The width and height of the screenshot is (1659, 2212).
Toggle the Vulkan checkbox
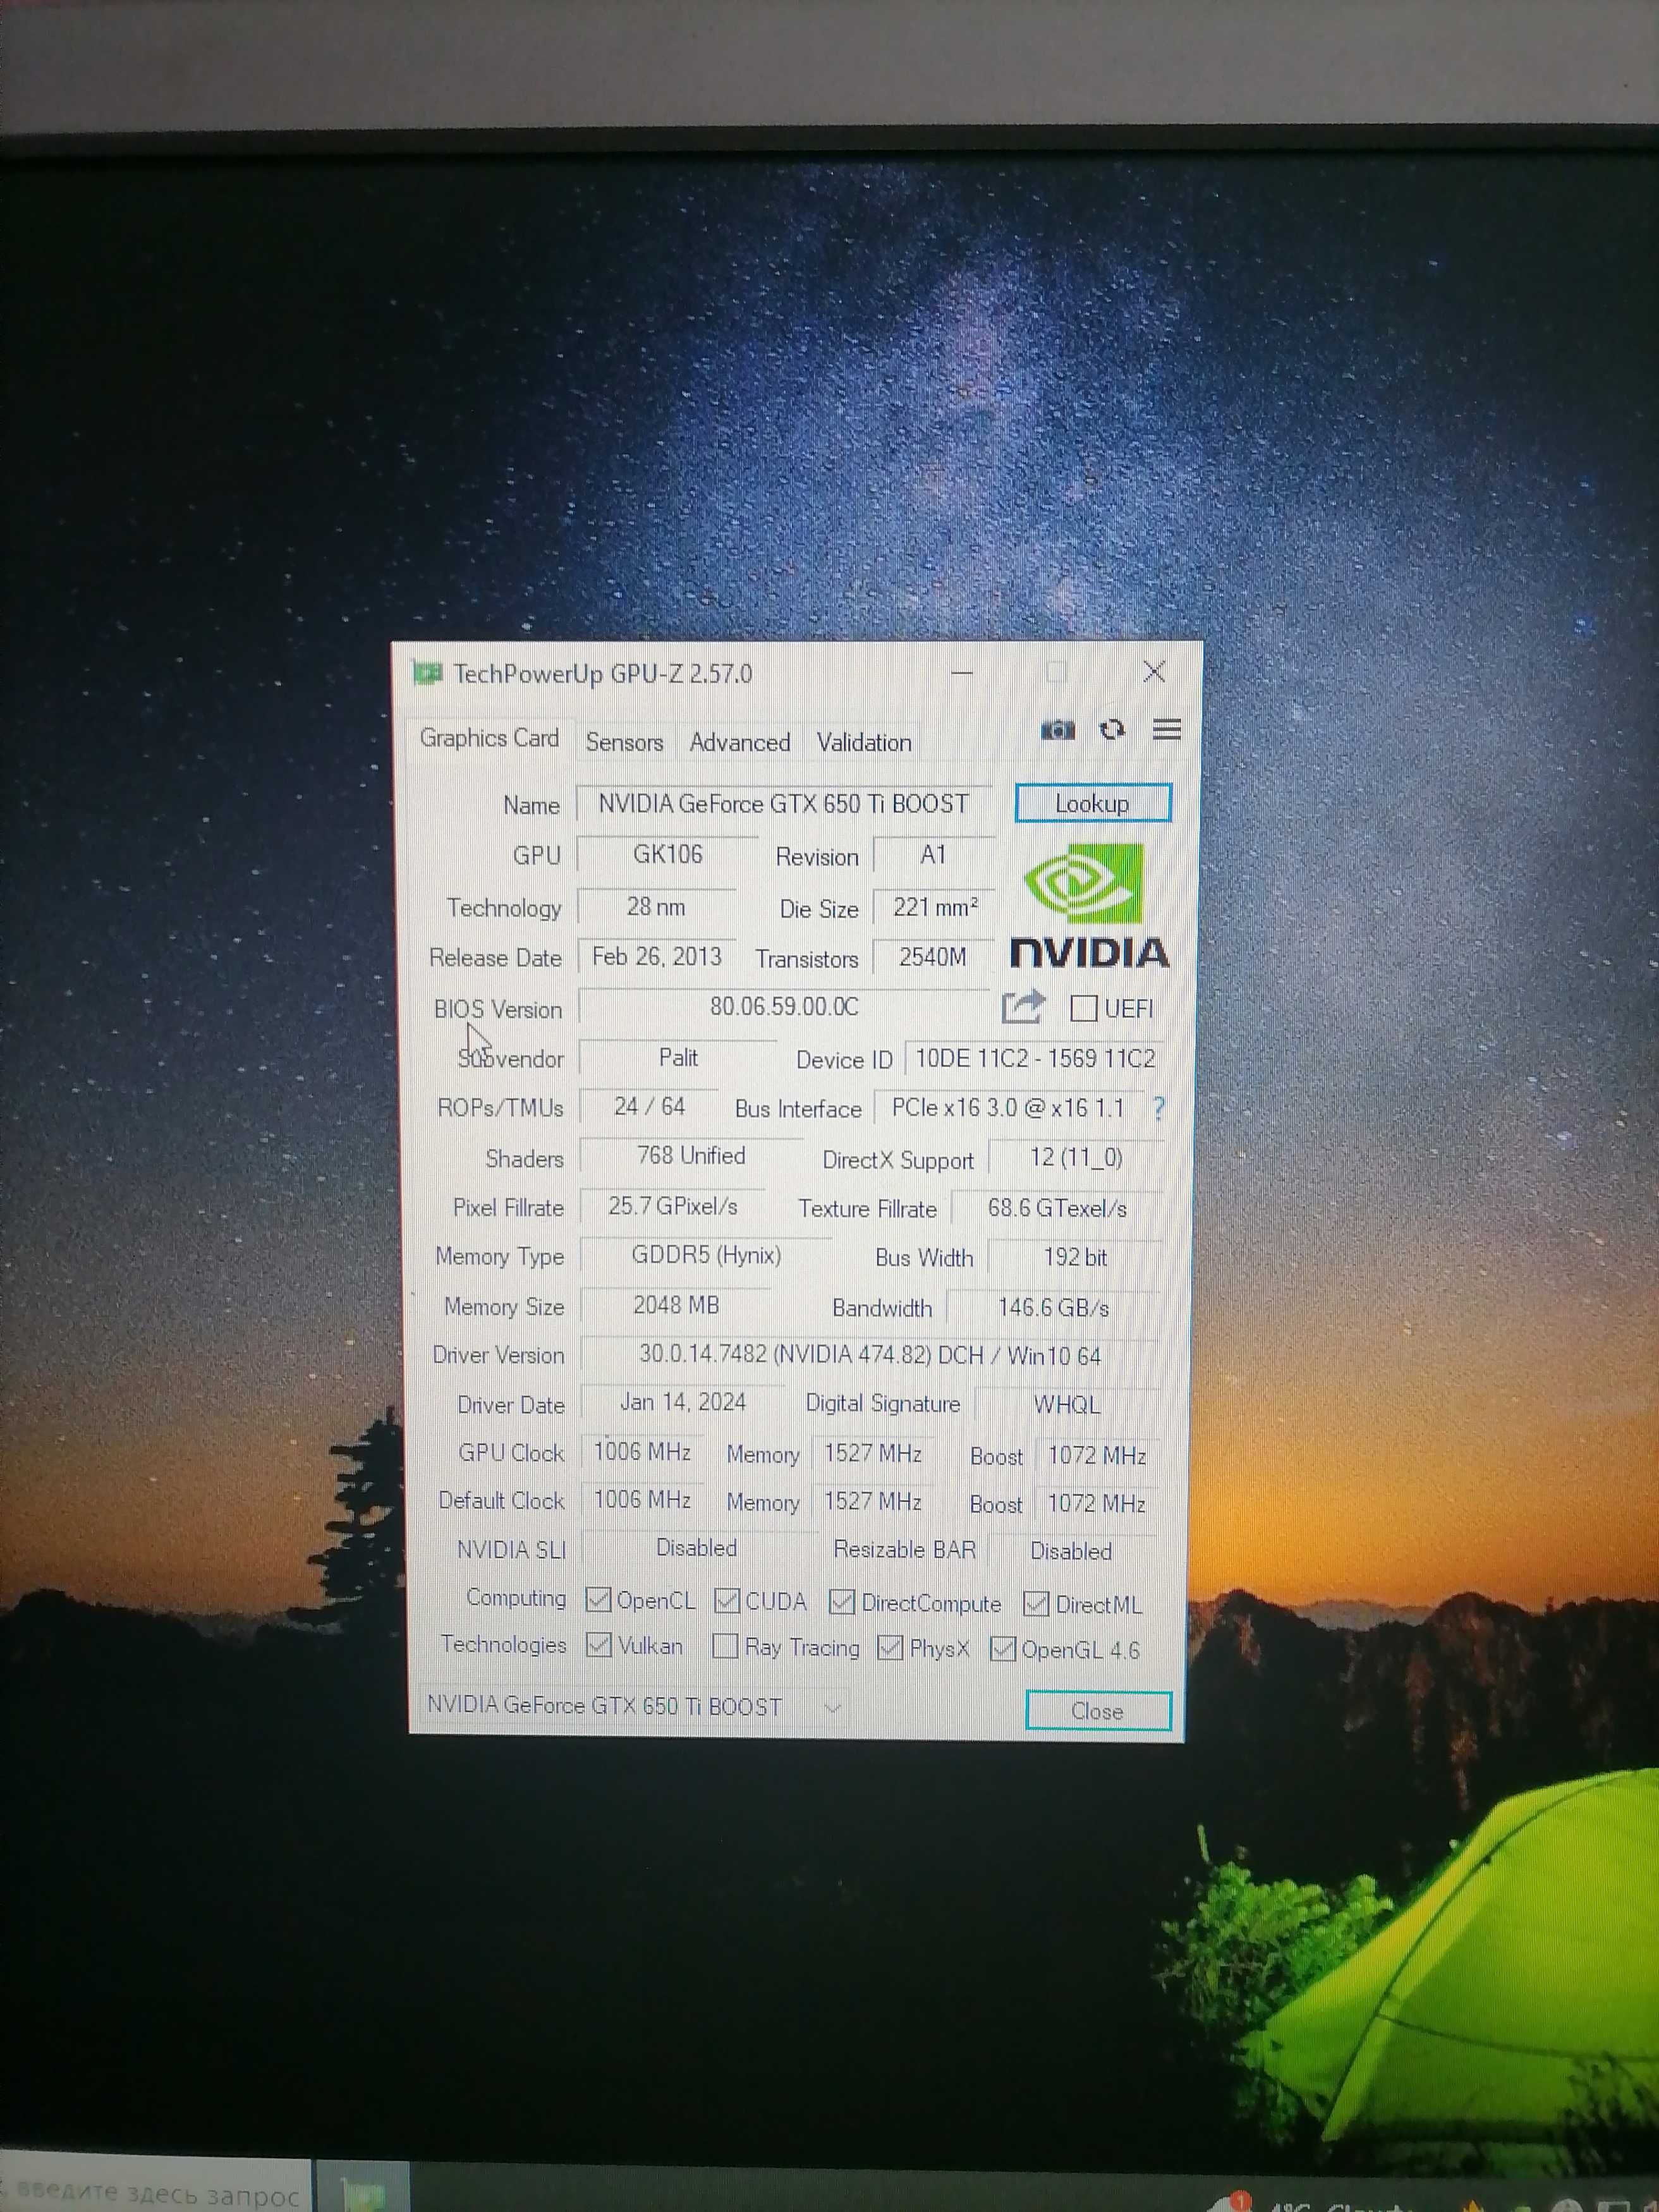coord(598,1645)
